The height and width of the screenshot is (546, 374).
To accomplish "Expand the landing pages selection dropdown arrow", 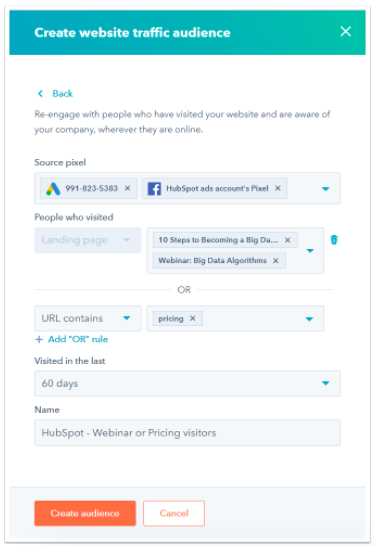I will tap(310, 250).
